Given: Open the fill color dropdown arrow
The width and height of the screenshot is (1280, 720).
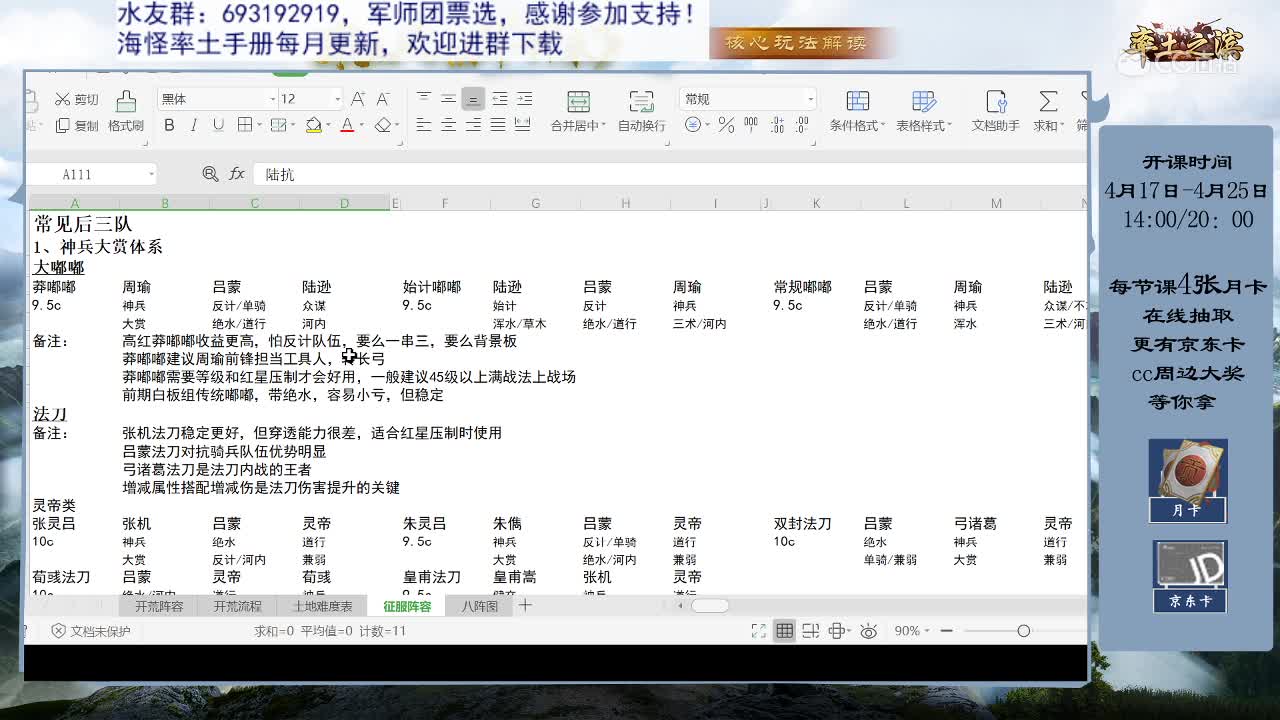Looking at the screenshot, I should [327, 126].
